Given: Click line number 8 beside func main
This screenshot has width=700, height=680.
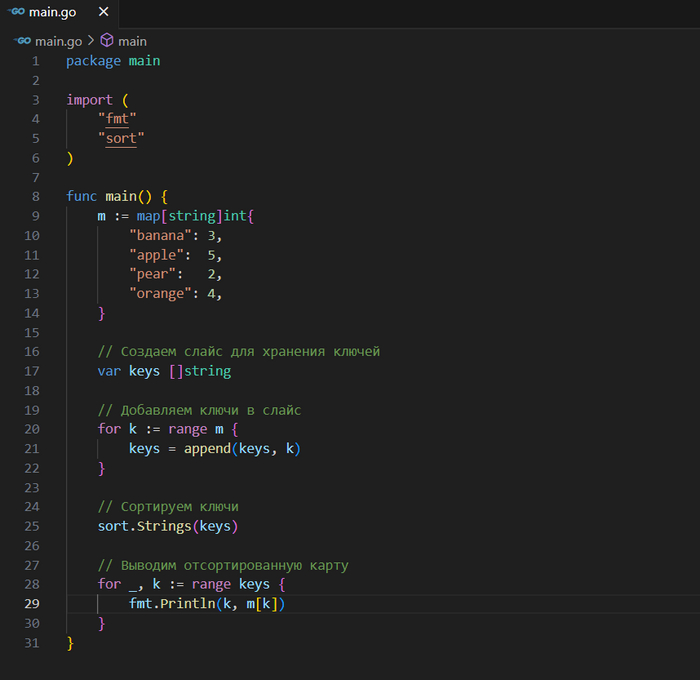Looking at the screenshot, I should (35, 196).
